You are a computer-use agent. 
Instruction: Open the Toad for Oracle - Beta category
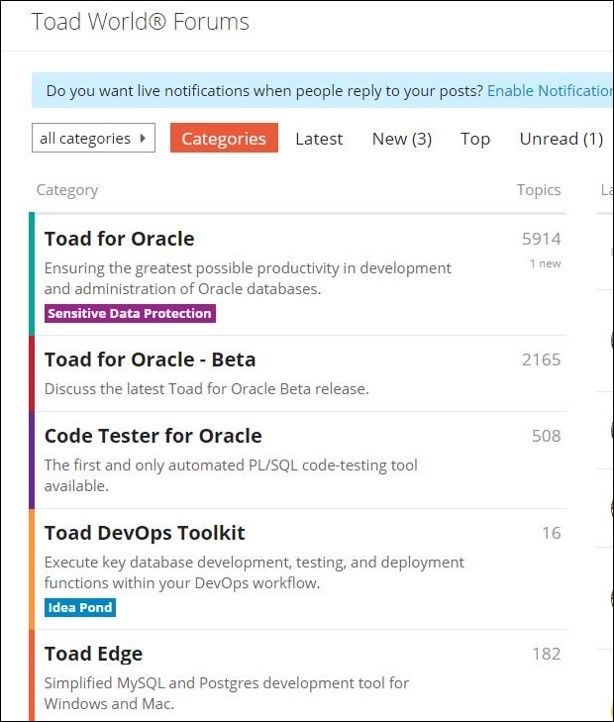150,359
